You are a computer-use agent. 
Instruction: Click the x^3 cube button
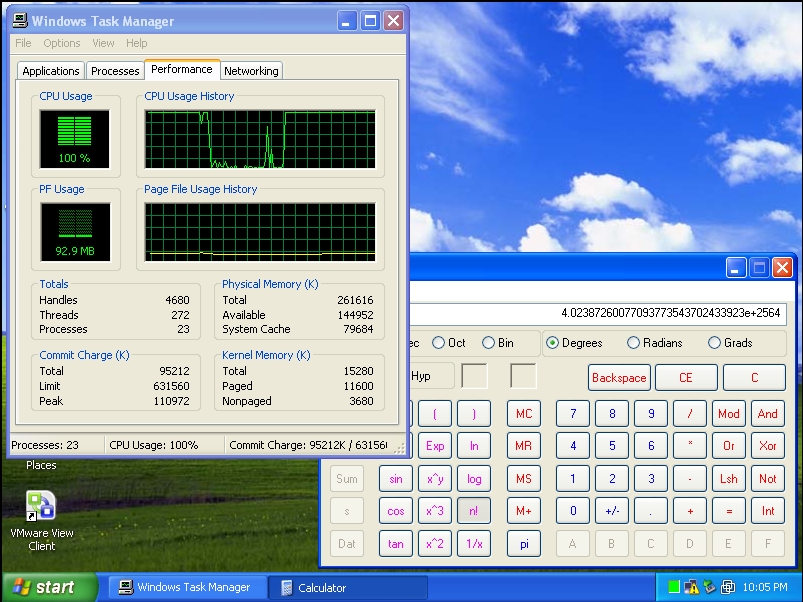(x=435, y=511)
